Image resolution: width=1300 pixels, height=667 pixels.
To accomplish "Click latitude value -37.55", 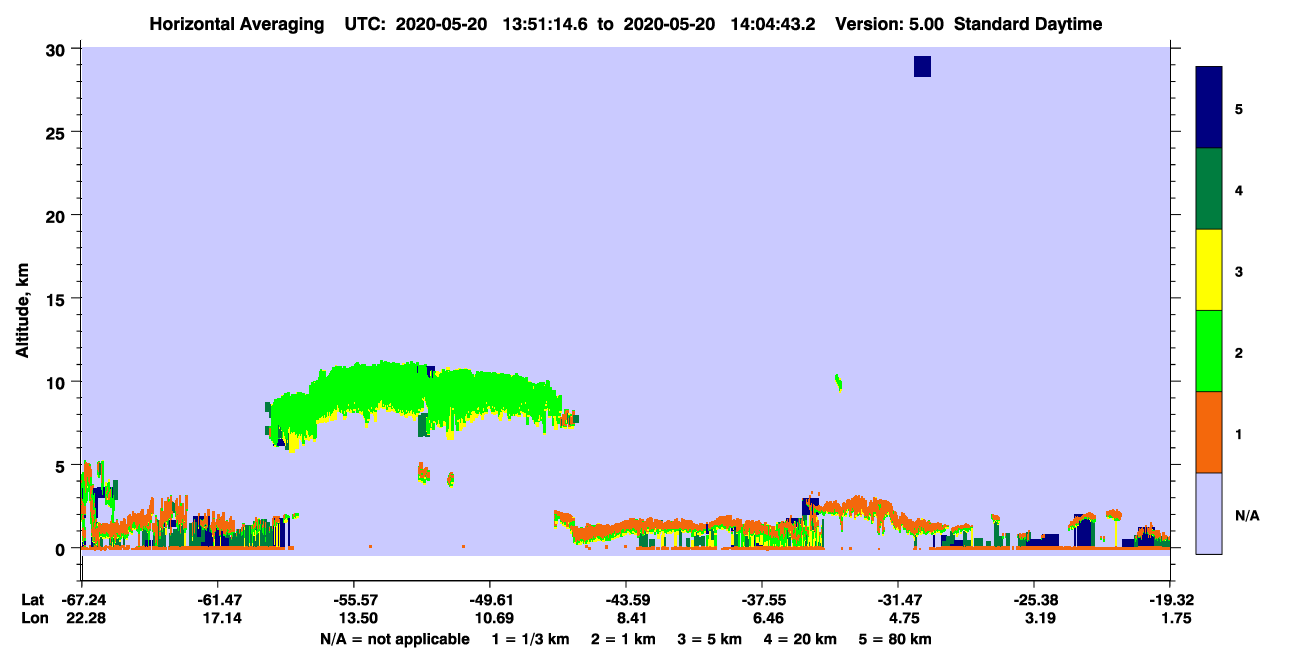I will coord(762,600).
